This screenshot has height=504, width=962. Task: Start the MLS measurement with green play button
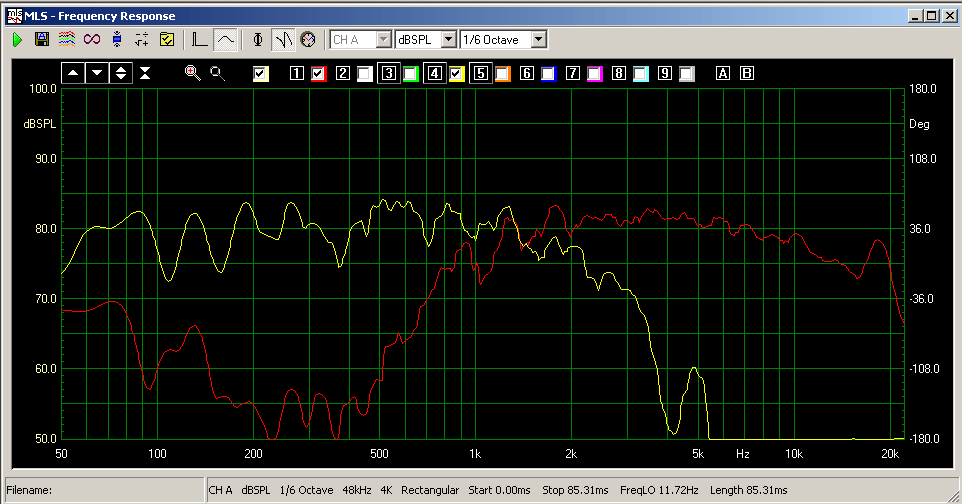point(17,40)
